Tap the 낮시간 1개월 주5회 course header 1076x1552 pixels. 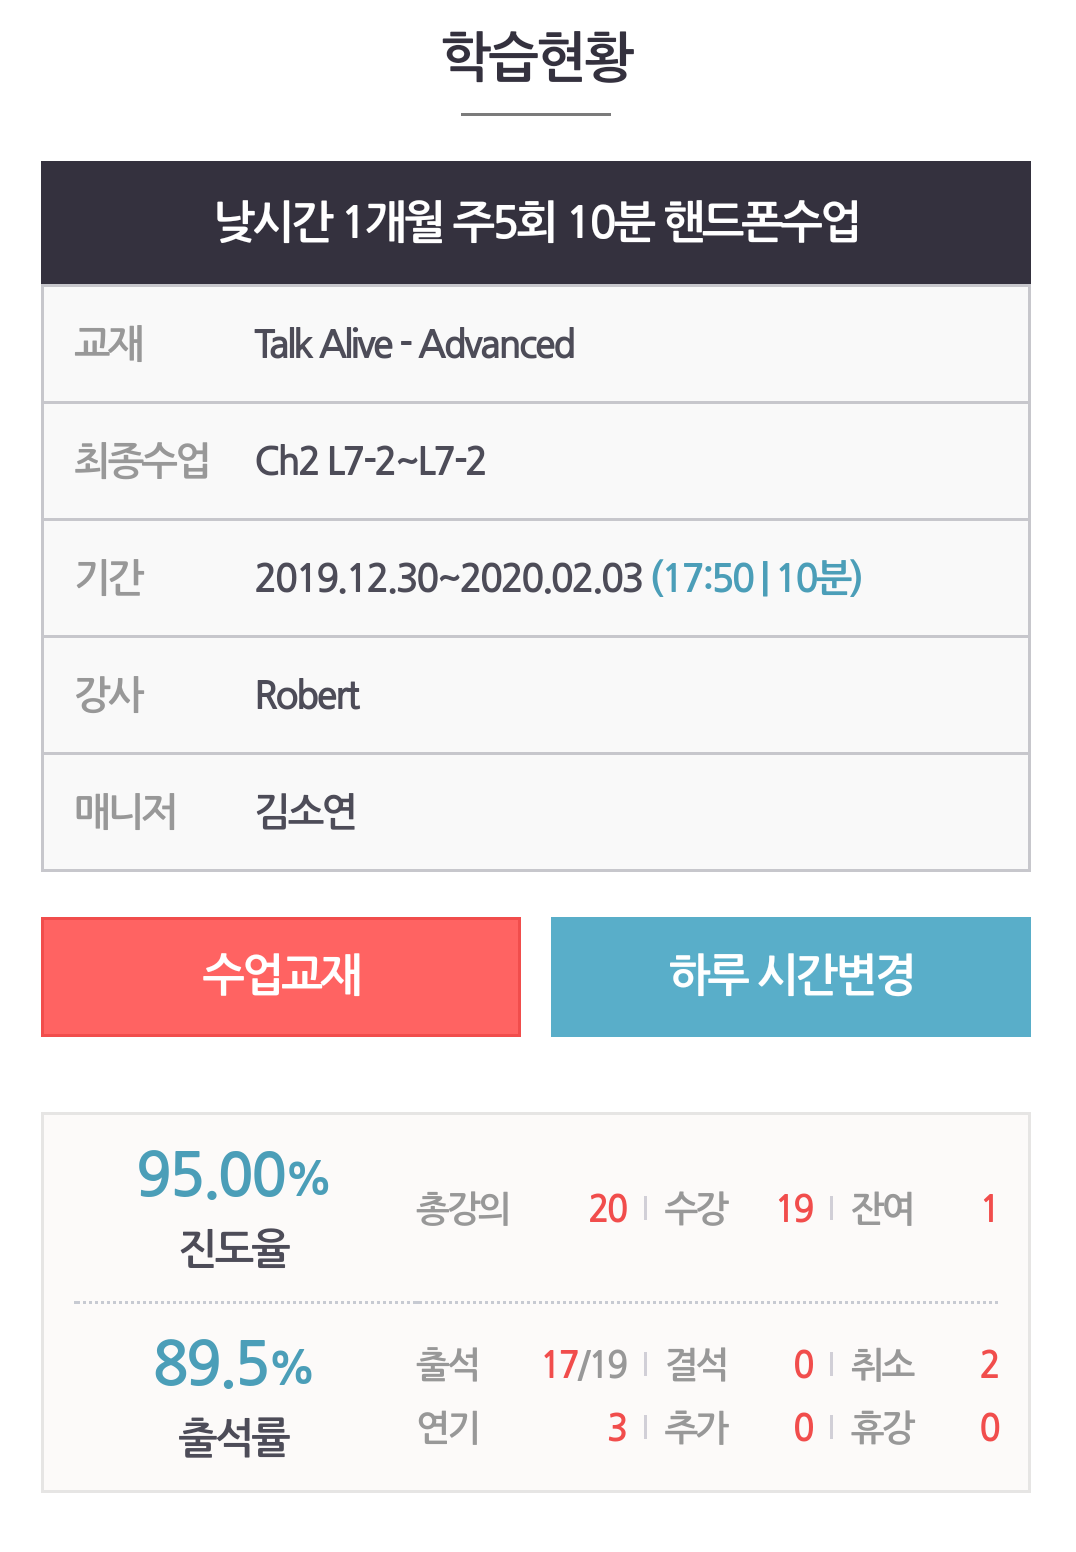coord(536,222)
